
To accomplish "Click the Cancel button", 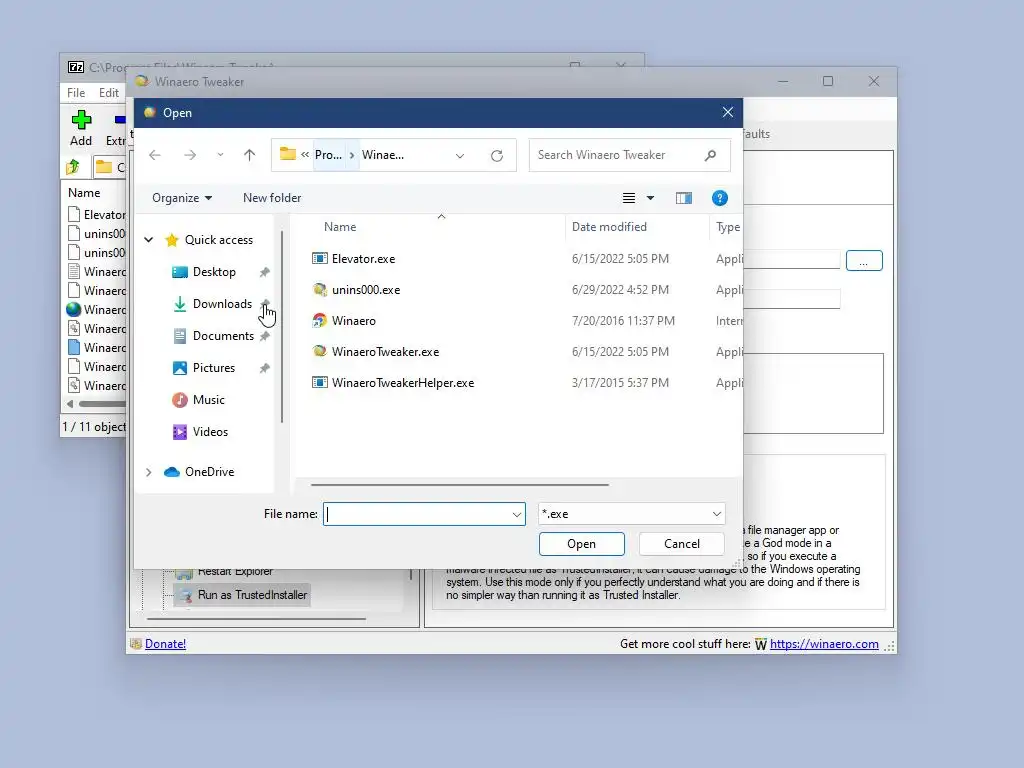I will point(681,544).
